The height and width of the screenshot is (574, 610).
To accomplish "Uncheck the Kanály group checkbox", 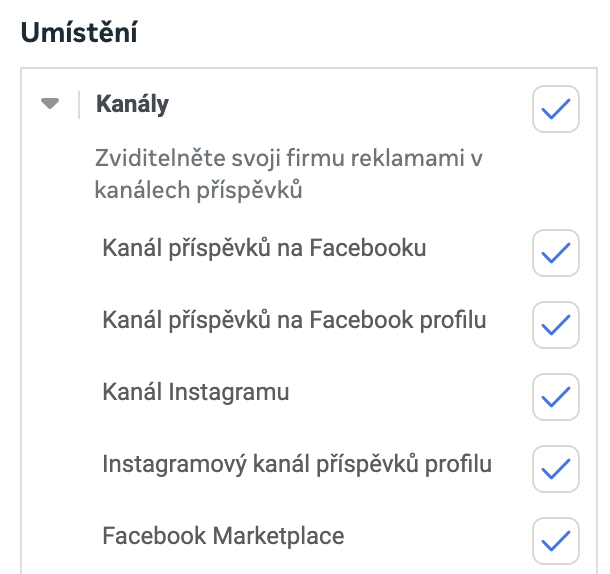I will click(555, 109).
